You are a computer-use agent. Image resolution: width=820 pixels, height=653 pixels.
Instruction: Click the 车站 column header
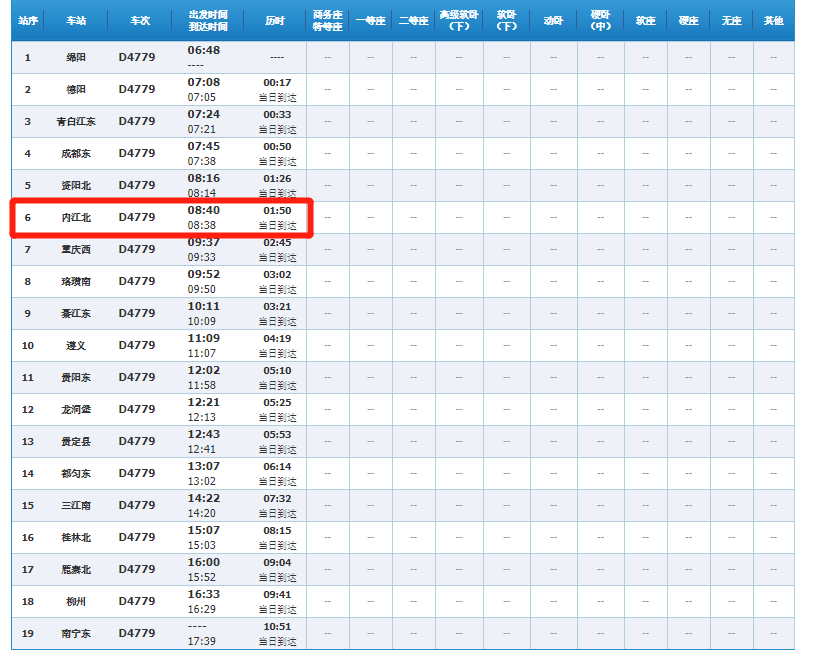pyautogui.click(x=76, y=21)
